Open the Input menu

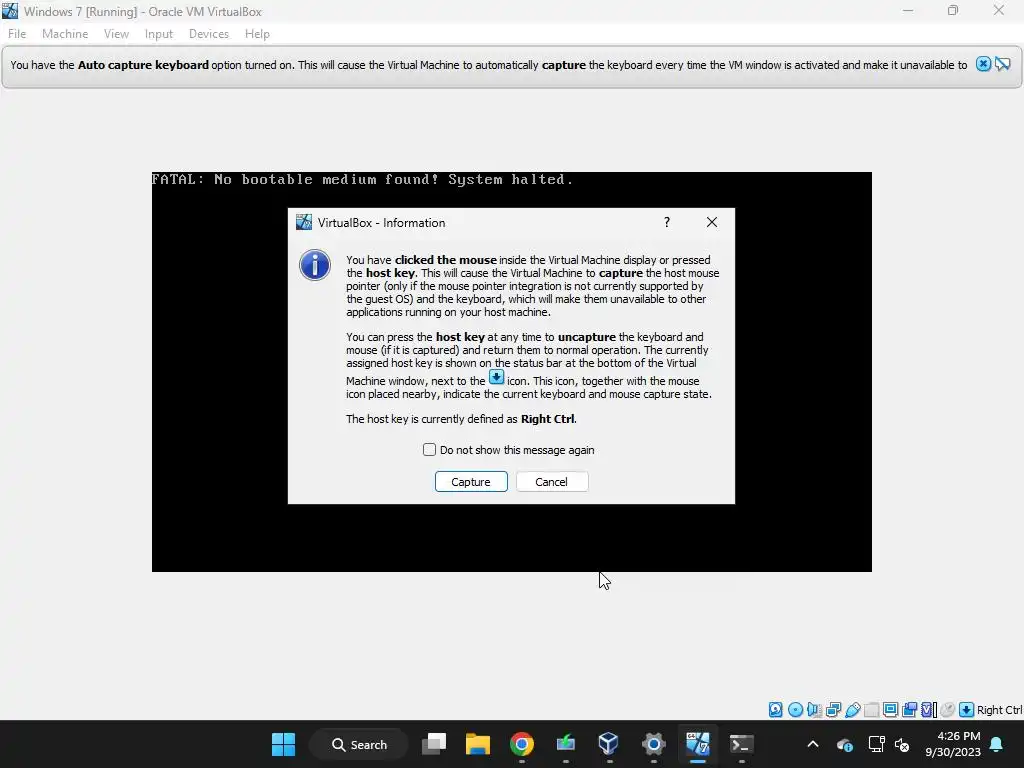tap(159, 34)
